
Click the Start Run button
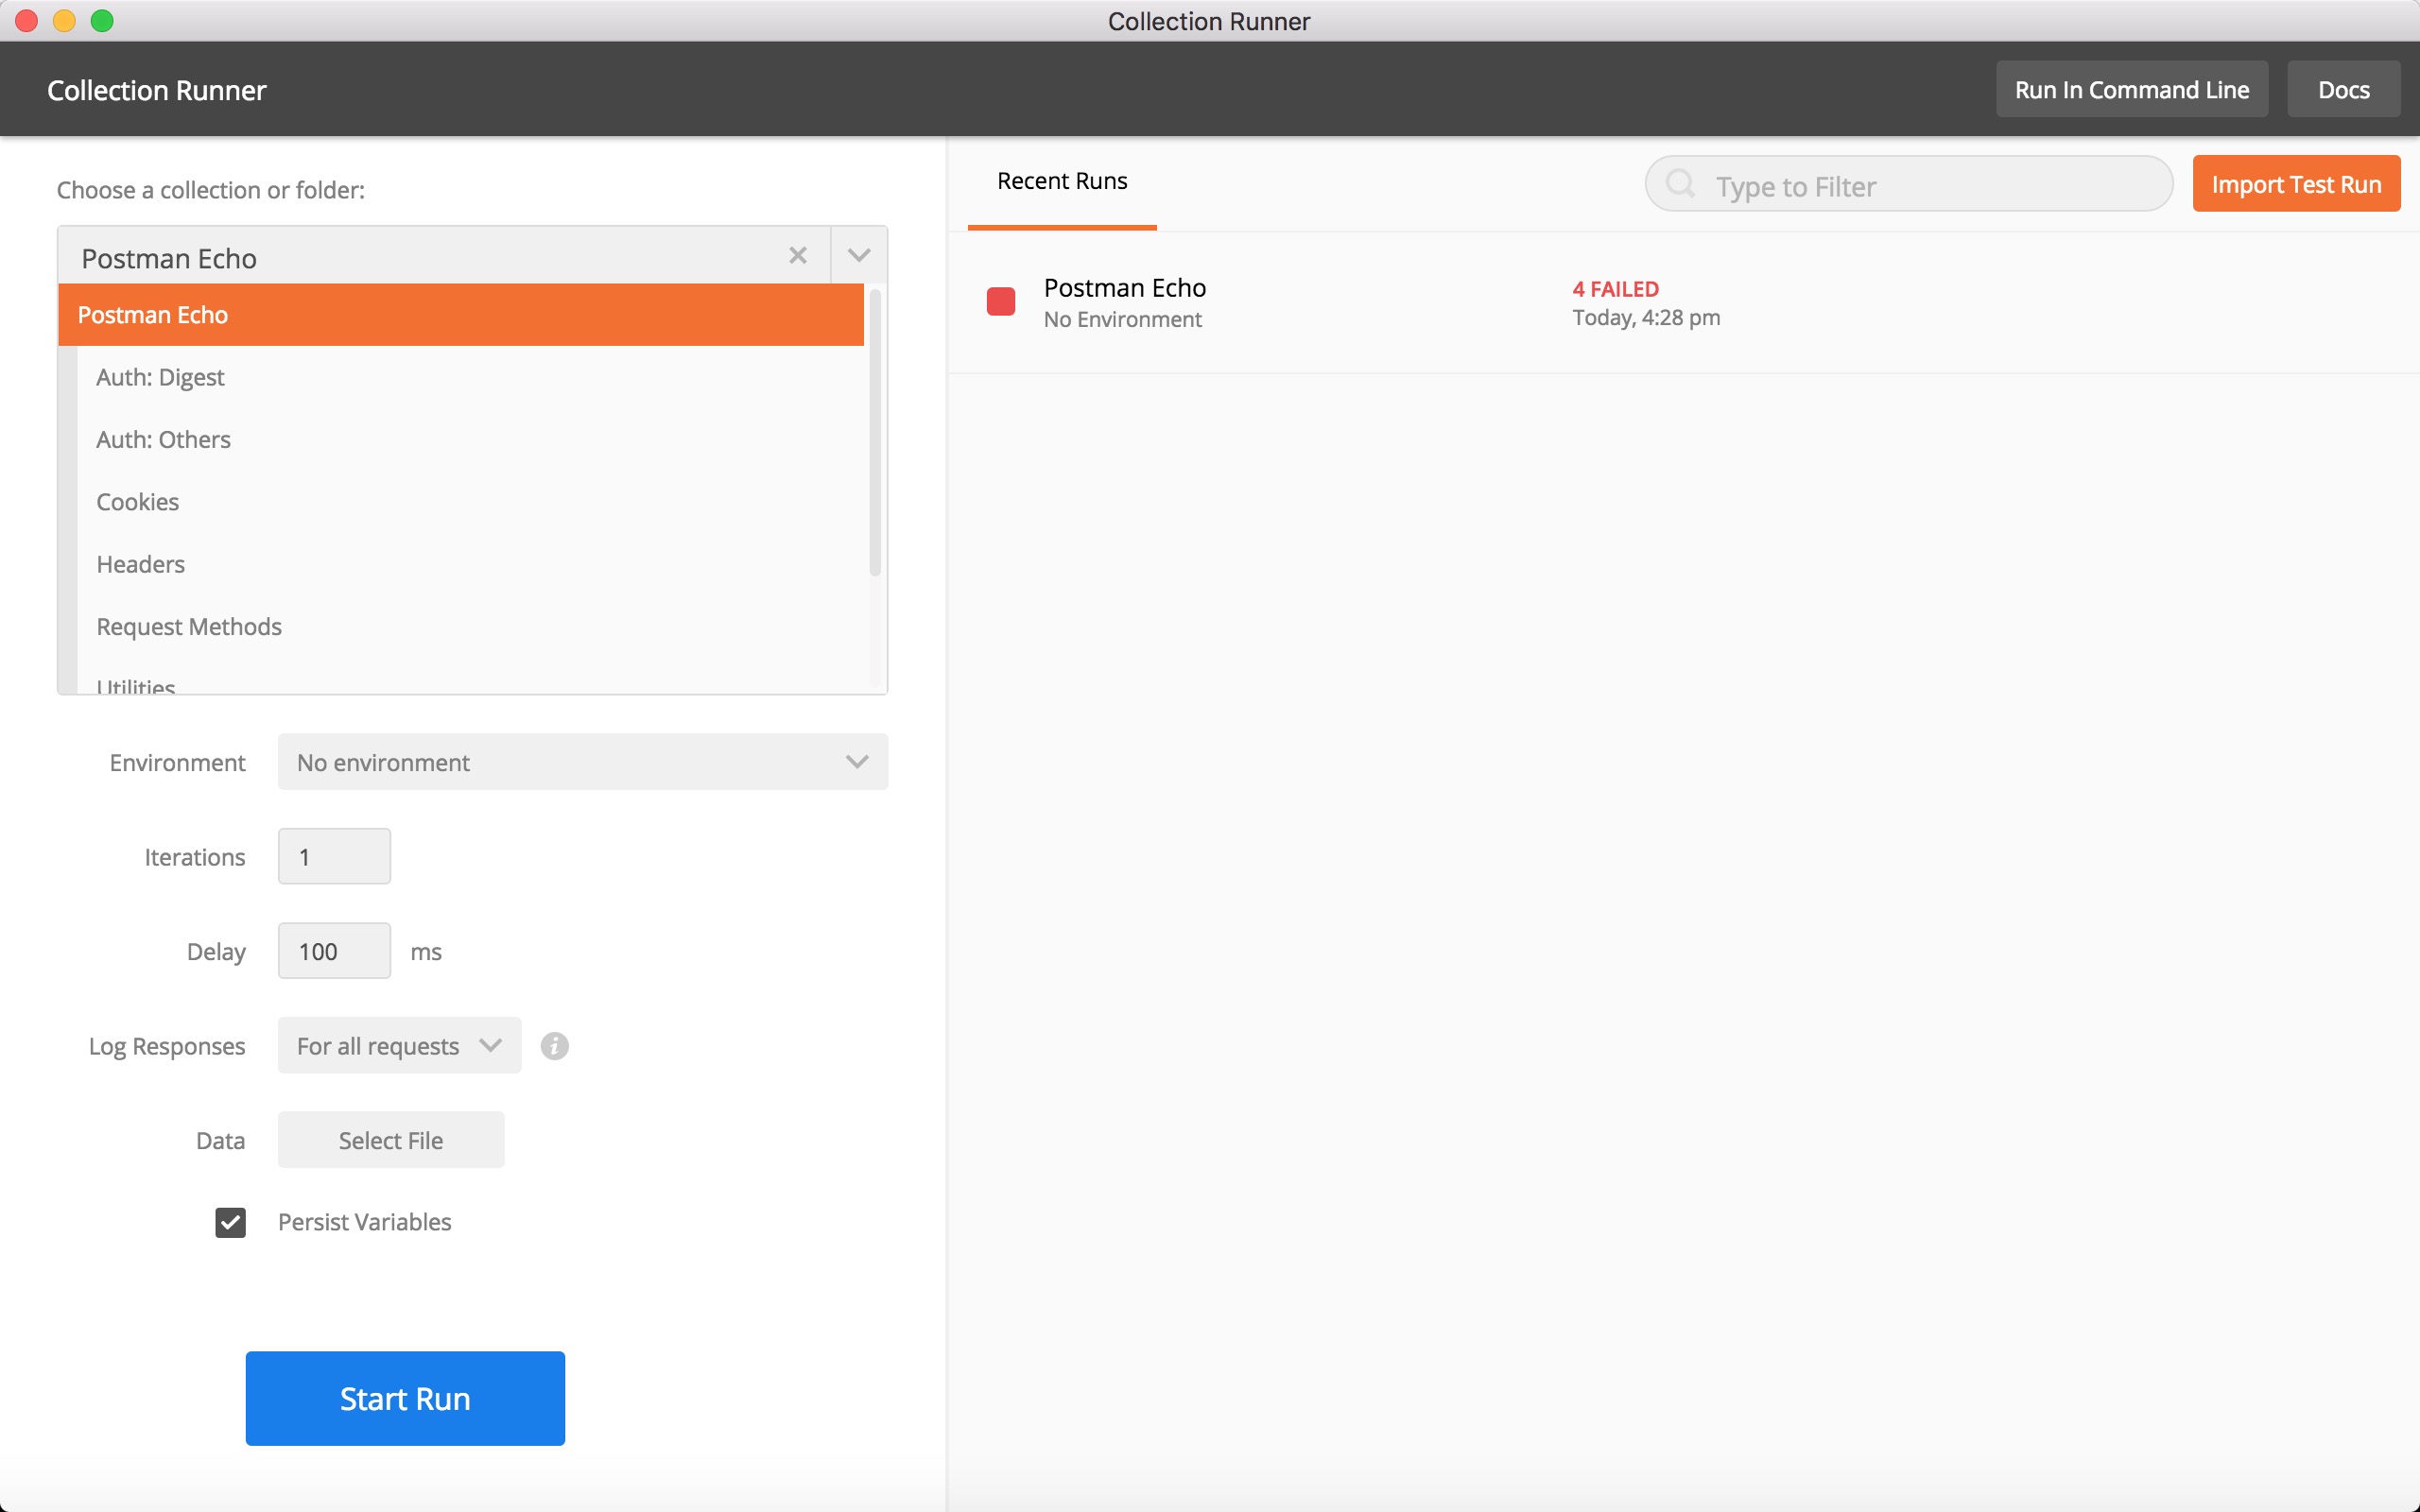(x=405, y=1397)
